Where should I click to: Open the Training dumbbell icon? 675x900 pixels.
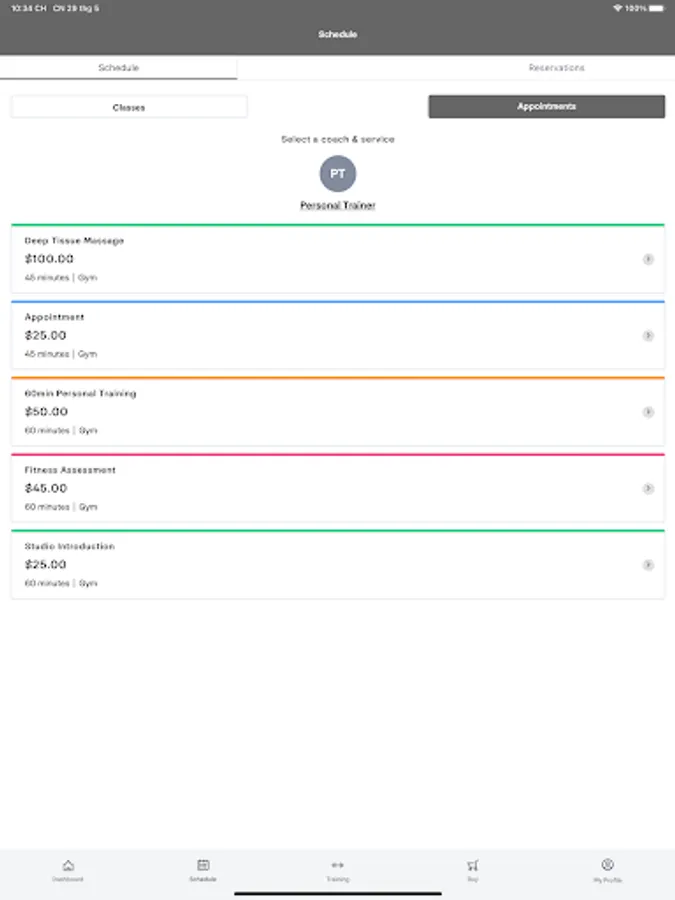coord(337,866)
